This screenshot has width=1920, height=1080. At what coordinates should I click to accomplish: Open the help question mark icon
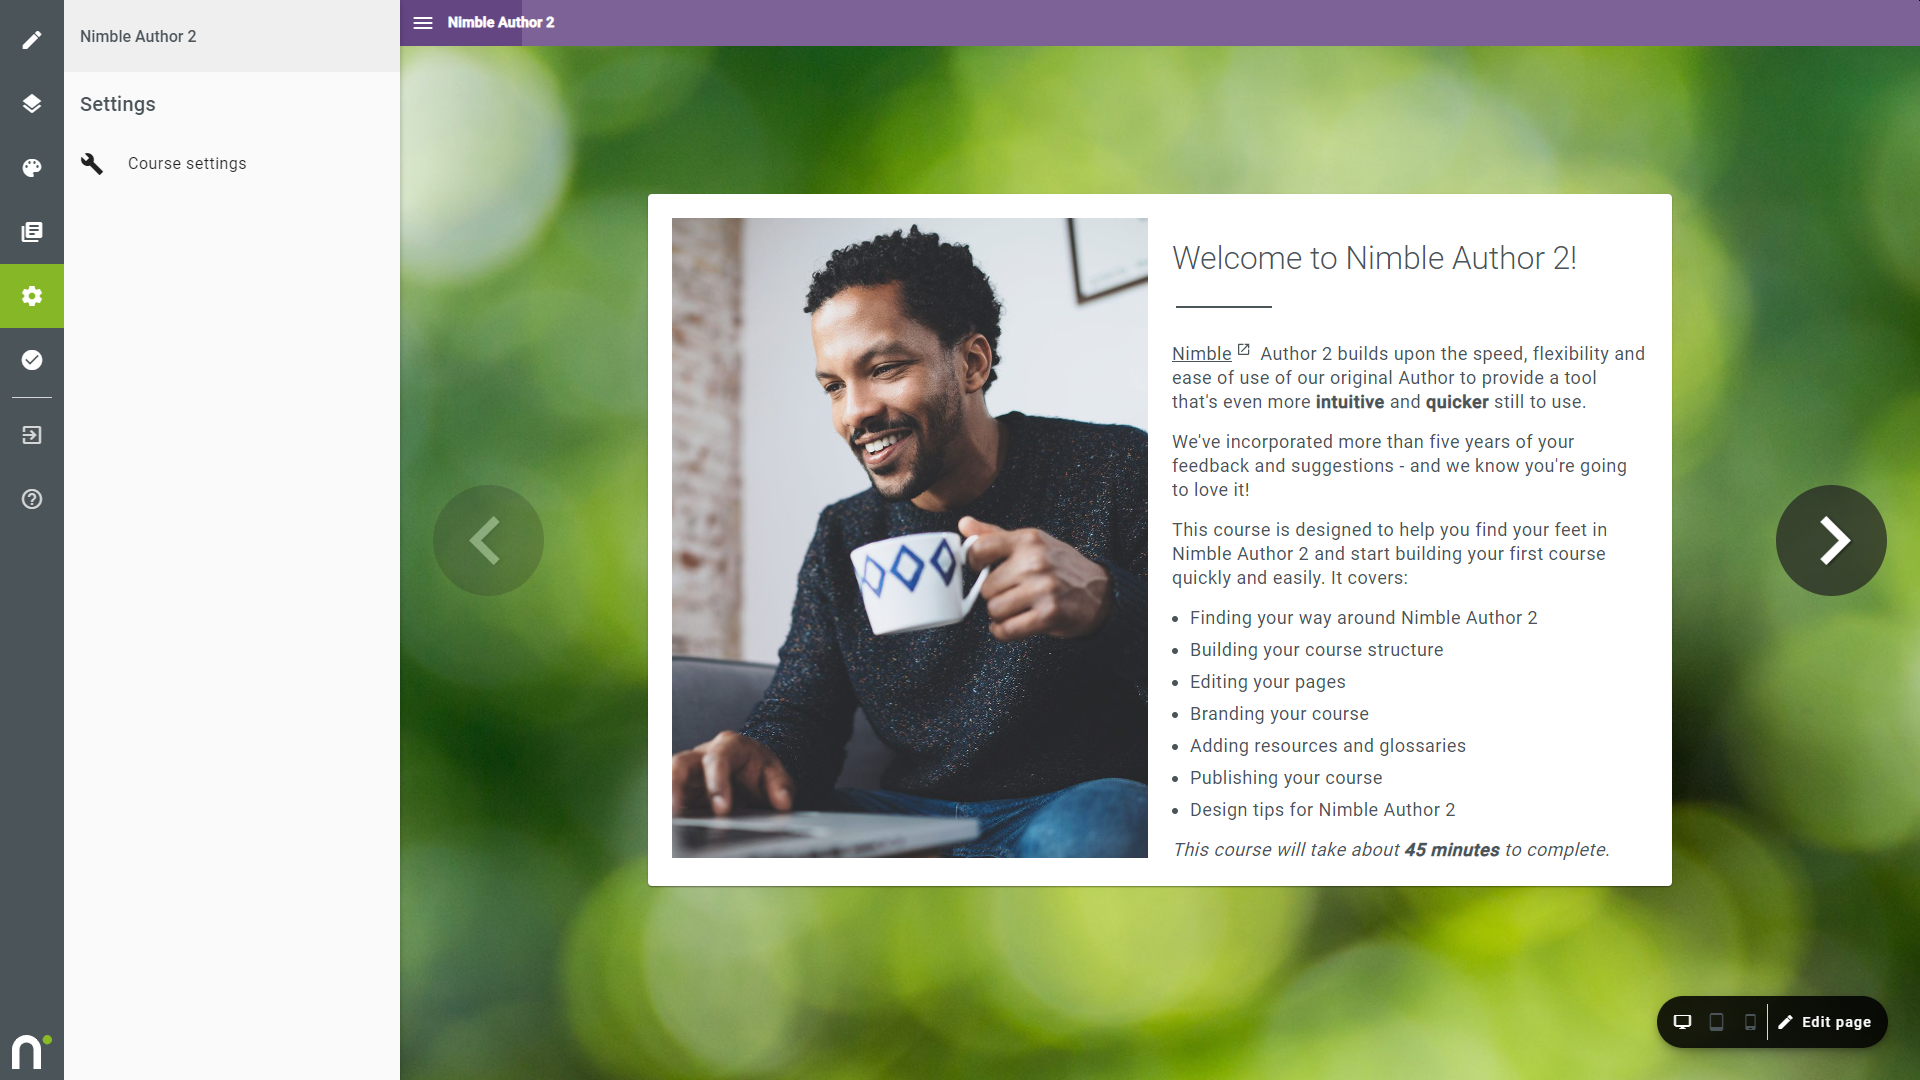(32, 499)
